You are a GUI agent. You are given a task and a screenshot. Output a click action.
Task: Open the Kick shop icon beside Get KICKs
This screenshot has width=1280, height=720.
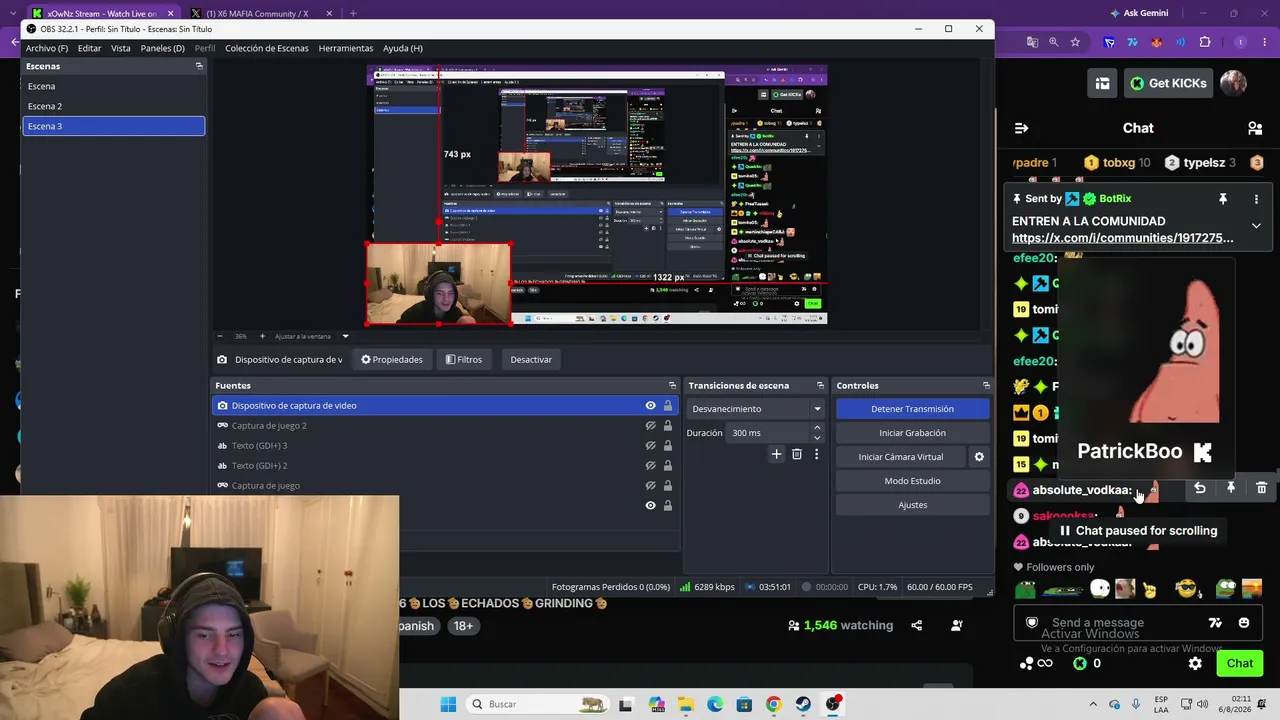pos(1102,83)
